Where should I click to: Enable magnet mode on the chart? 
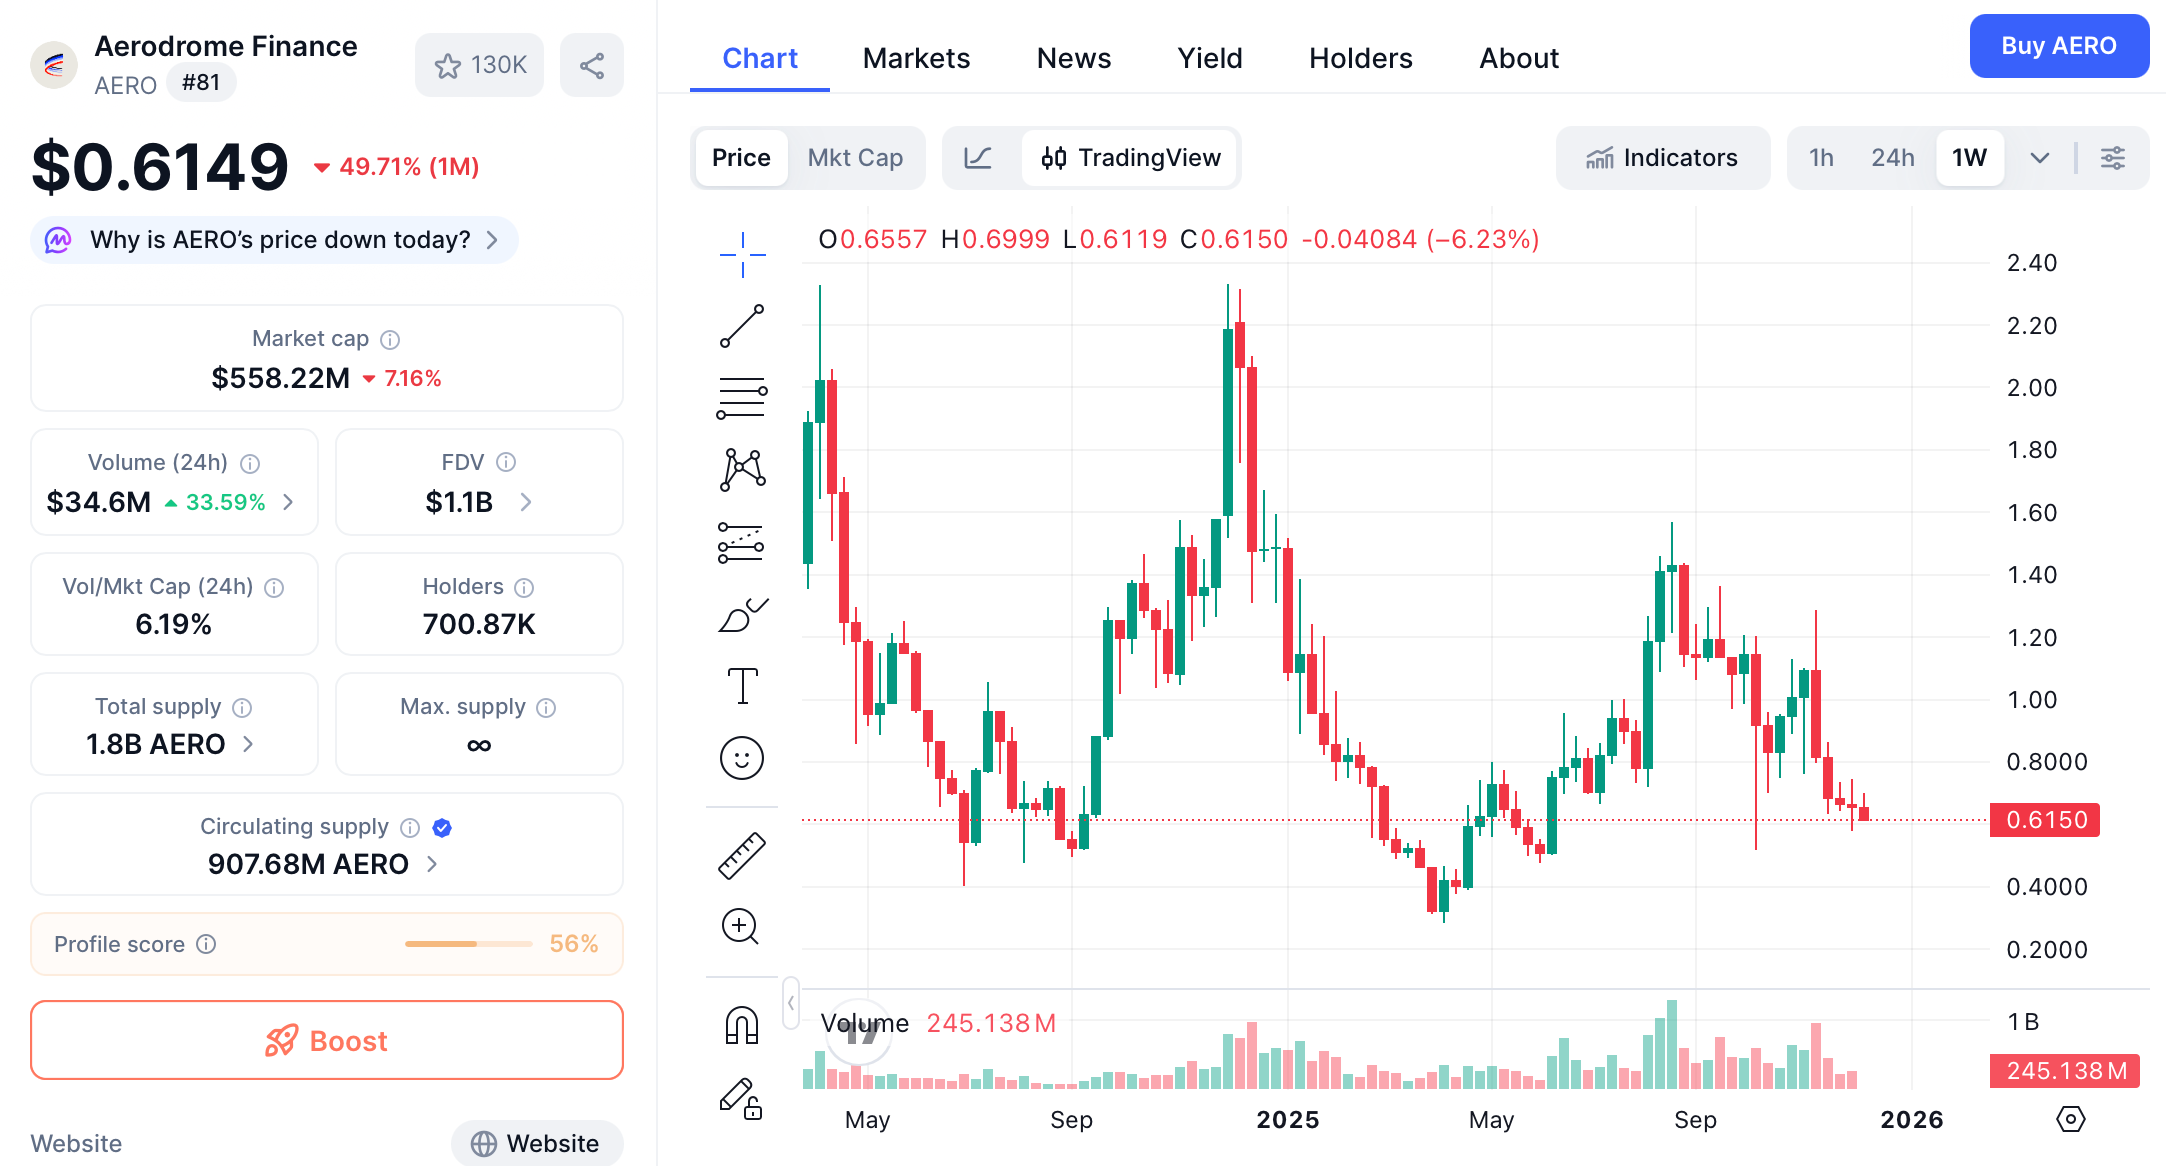coord(740,1023)
